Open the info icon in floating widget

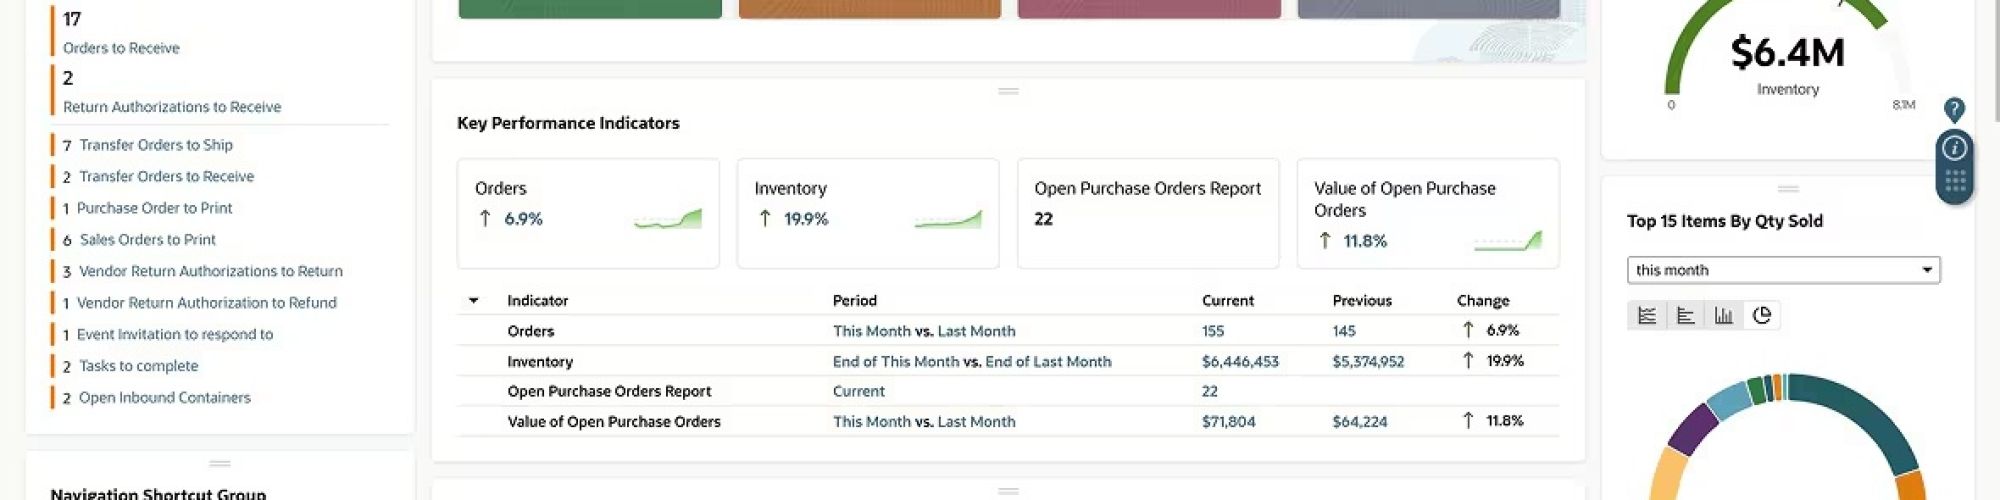coord(1954,149)
